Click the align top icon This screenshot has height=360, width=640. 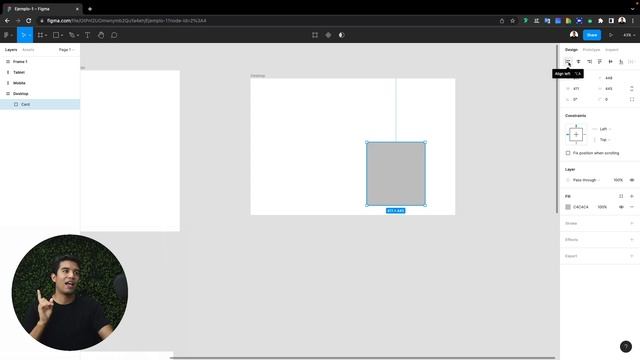(x=600, y=62)
